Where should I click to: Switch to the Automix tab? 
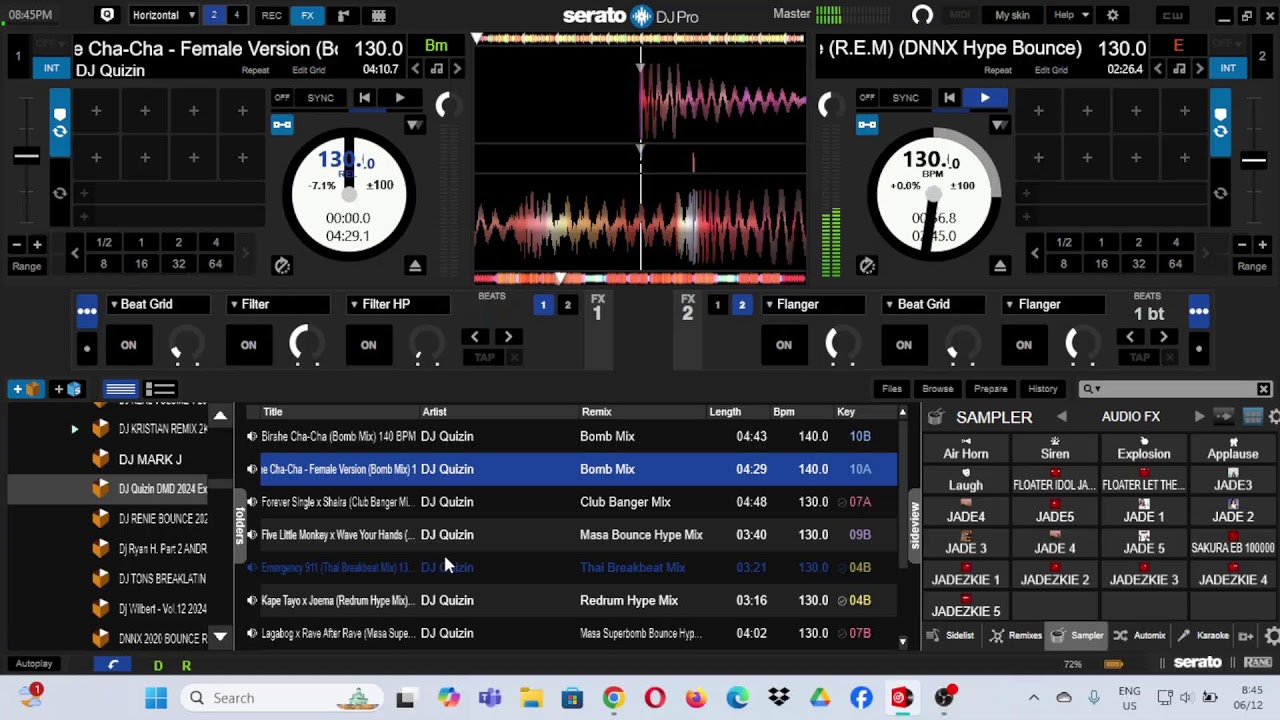1140,635
